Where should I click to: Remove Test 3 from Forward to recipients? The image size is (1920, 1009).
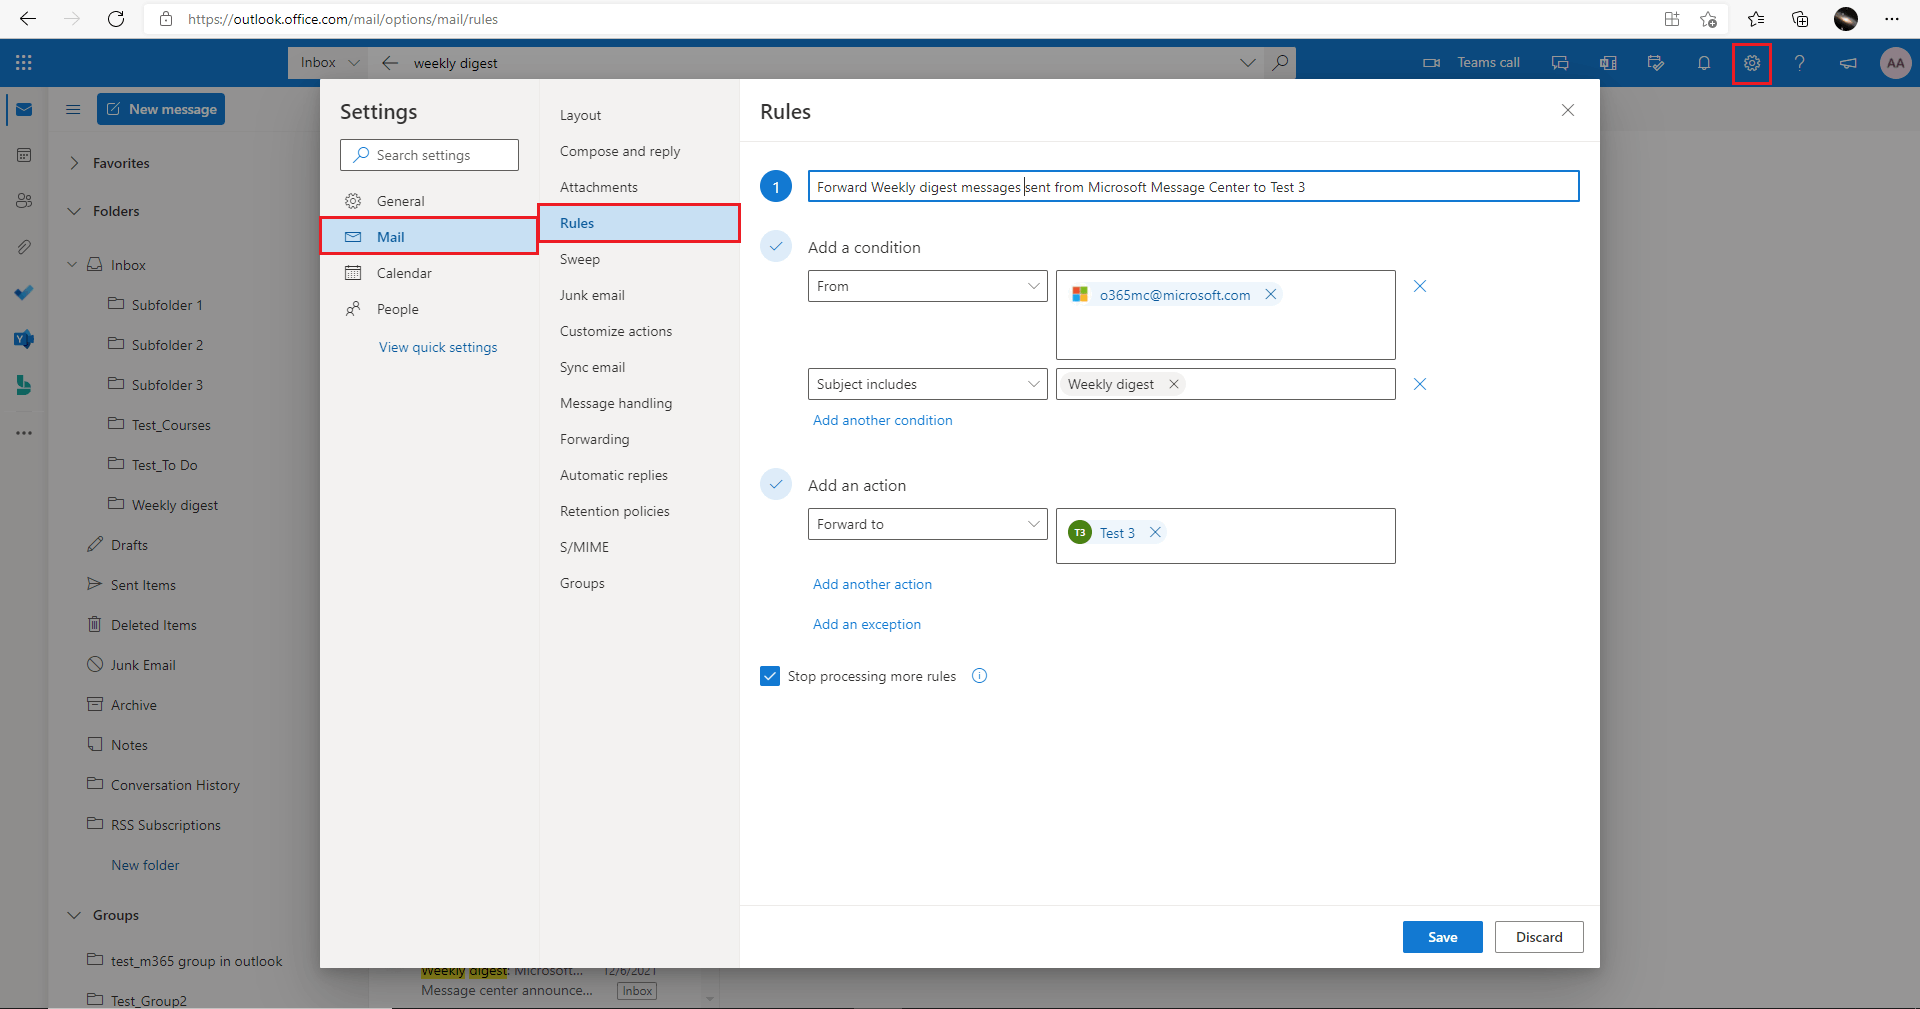1155,532
